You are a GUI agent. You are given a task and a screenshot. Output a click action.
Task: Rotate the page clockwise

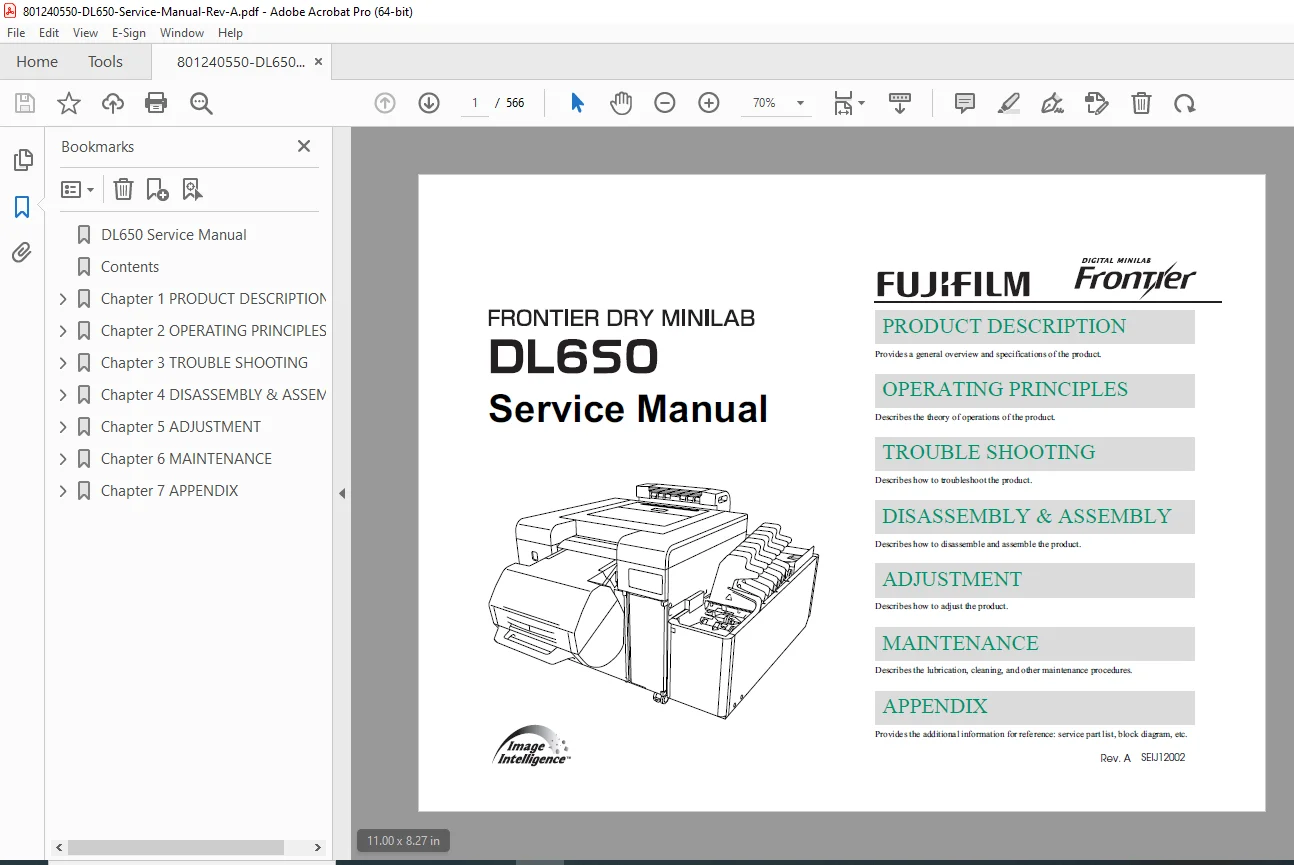pos(1185,103)
